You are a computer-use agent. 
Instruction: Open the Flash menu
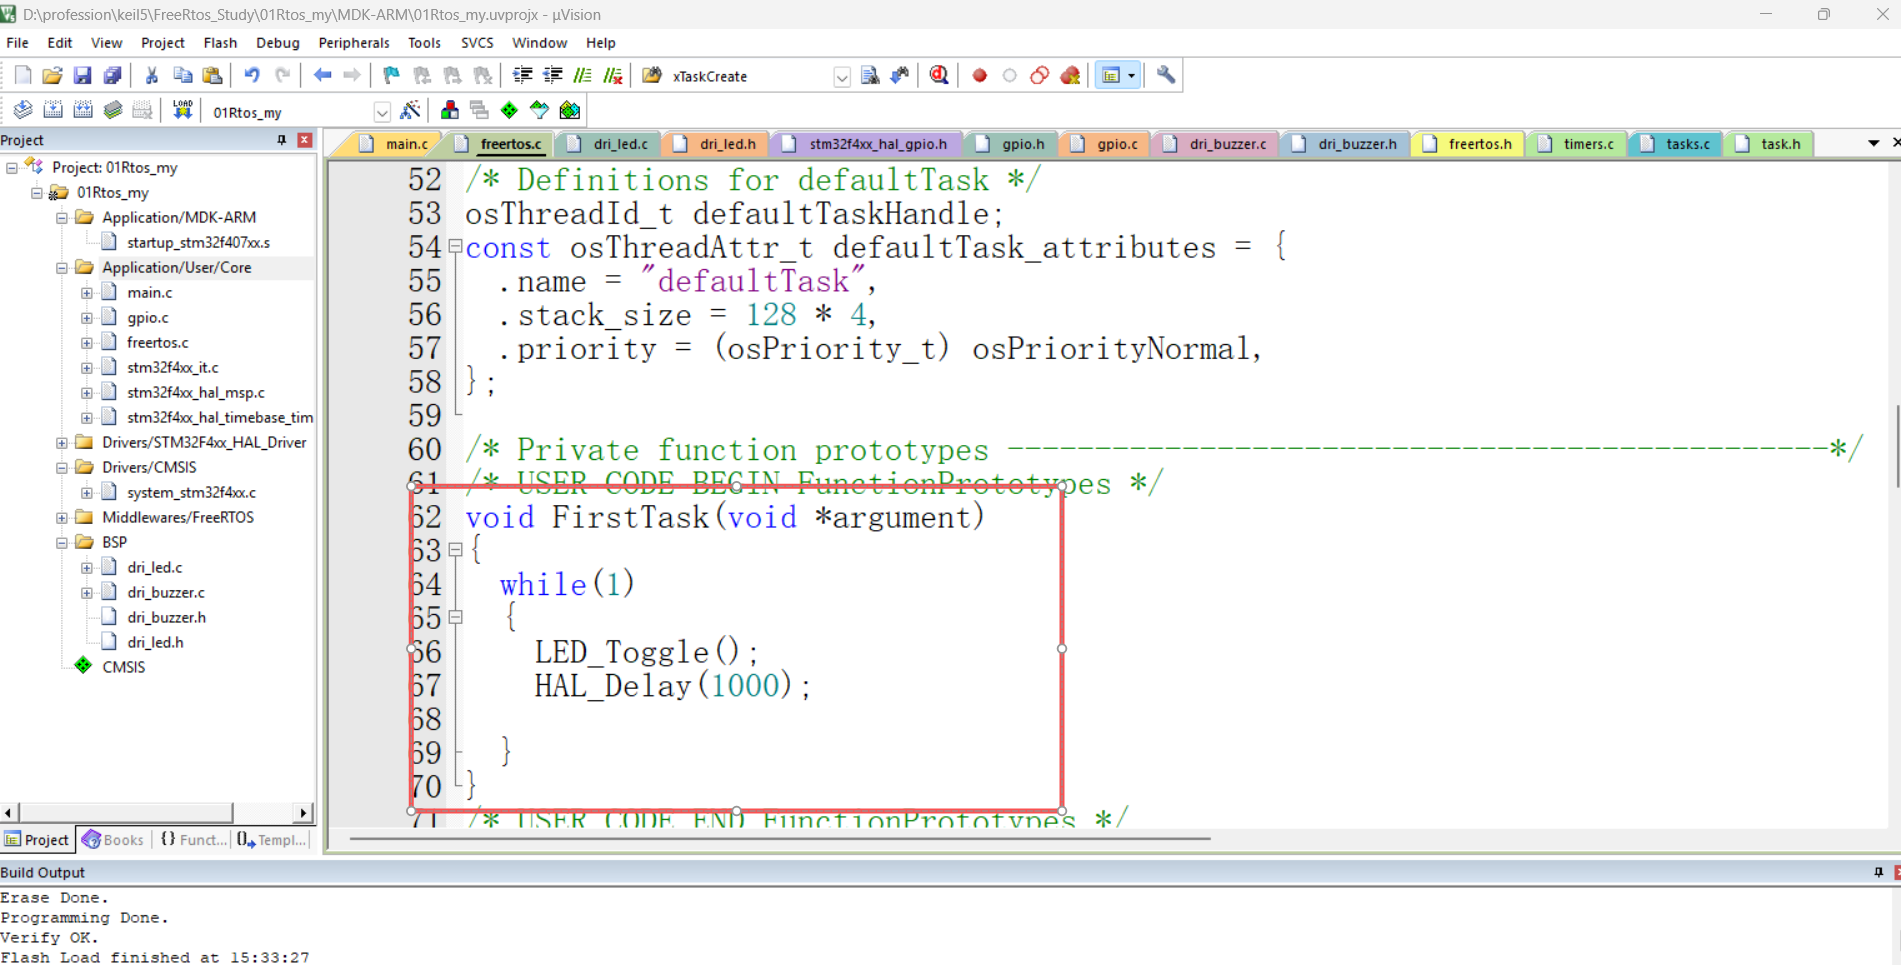pos(220,43)
